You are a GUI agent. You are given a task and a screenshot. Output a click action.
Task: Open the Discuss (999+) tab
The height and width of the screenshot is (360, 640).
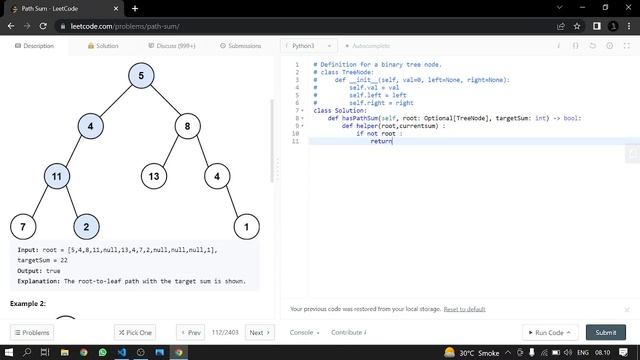pos(171,46)
